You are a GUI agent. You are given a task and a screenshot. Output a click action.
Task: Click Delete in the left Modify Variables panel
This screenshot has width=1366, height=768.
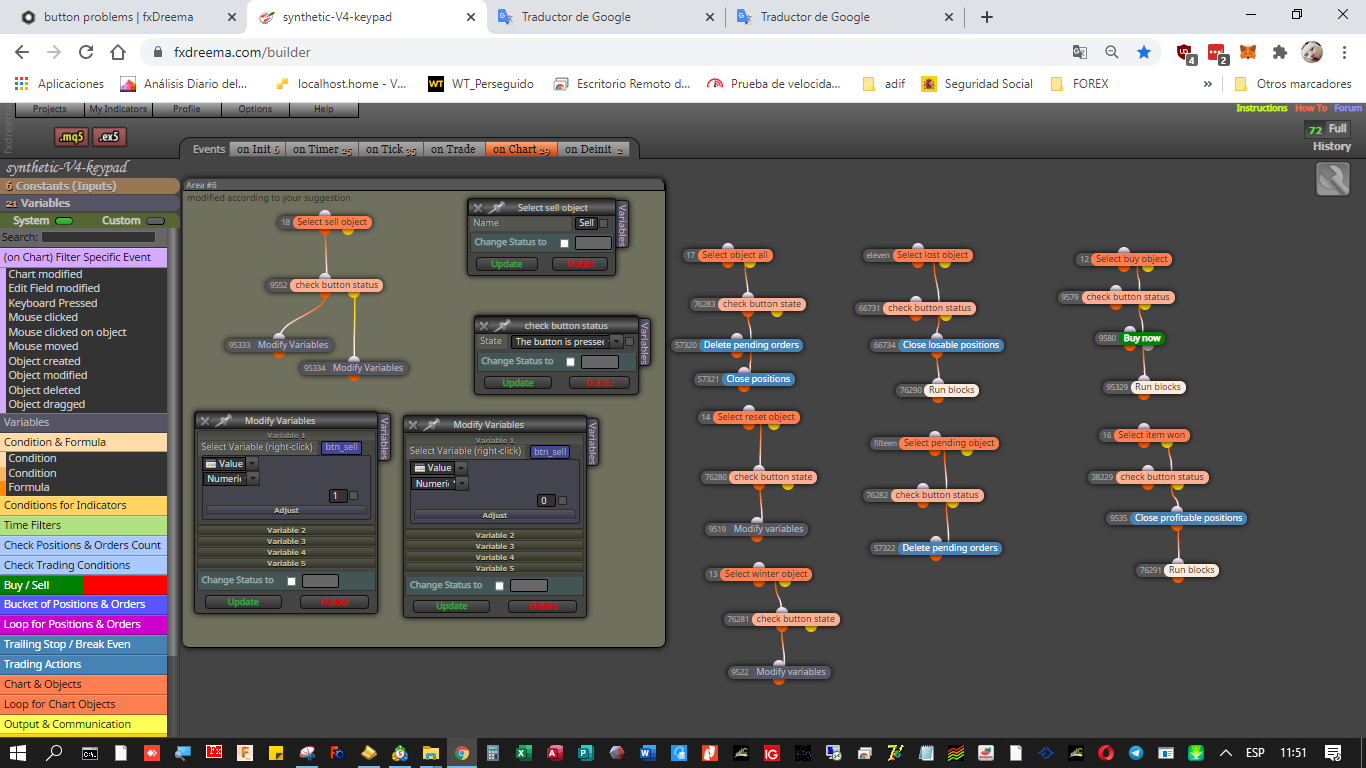(334, 602)
